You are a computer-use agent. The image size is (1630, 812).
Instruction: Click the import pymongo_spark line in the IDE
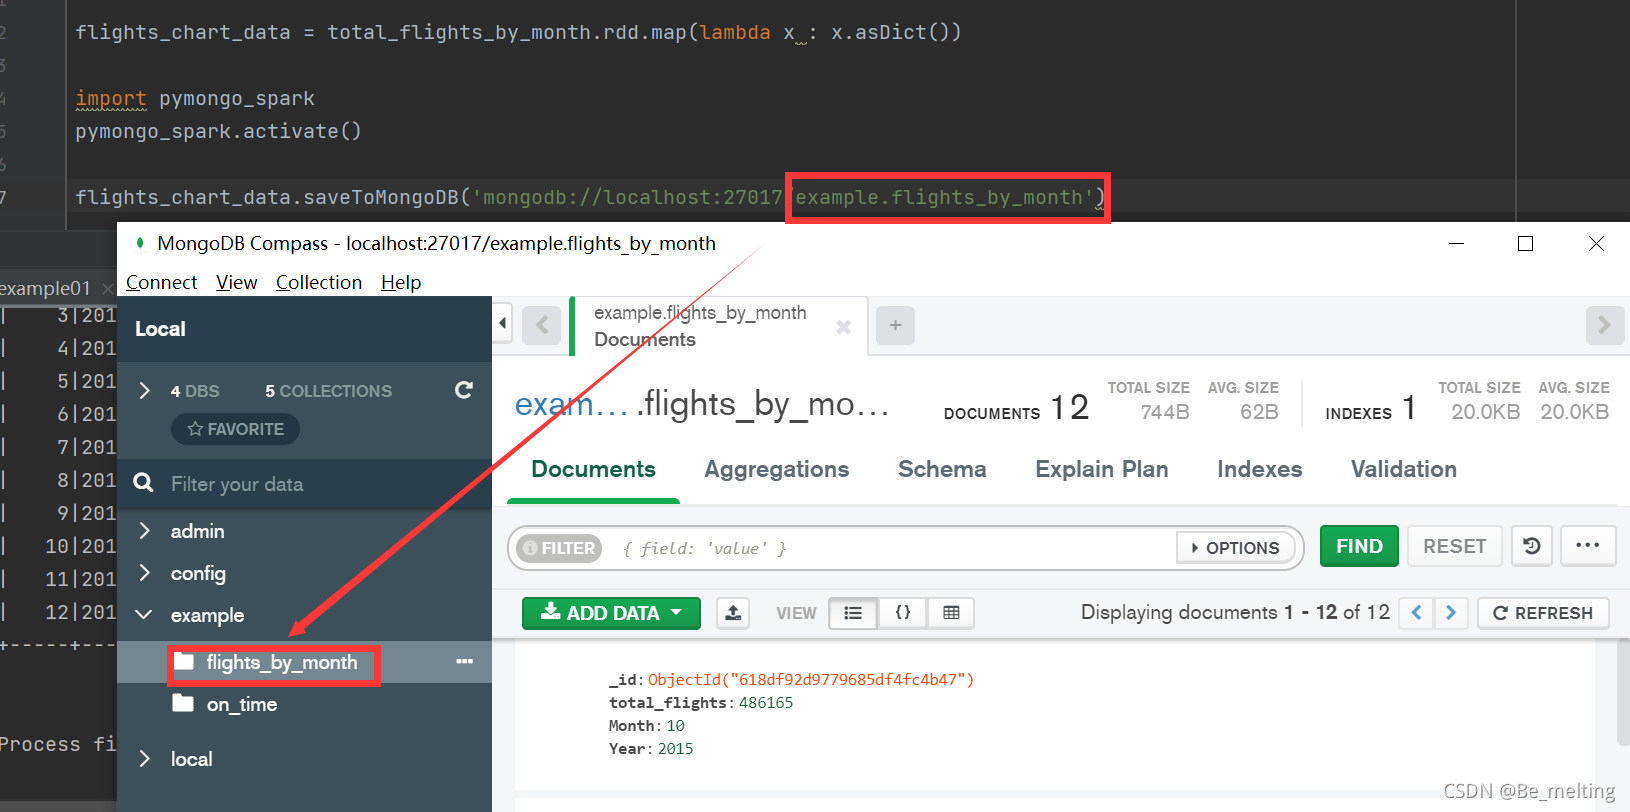195,99
